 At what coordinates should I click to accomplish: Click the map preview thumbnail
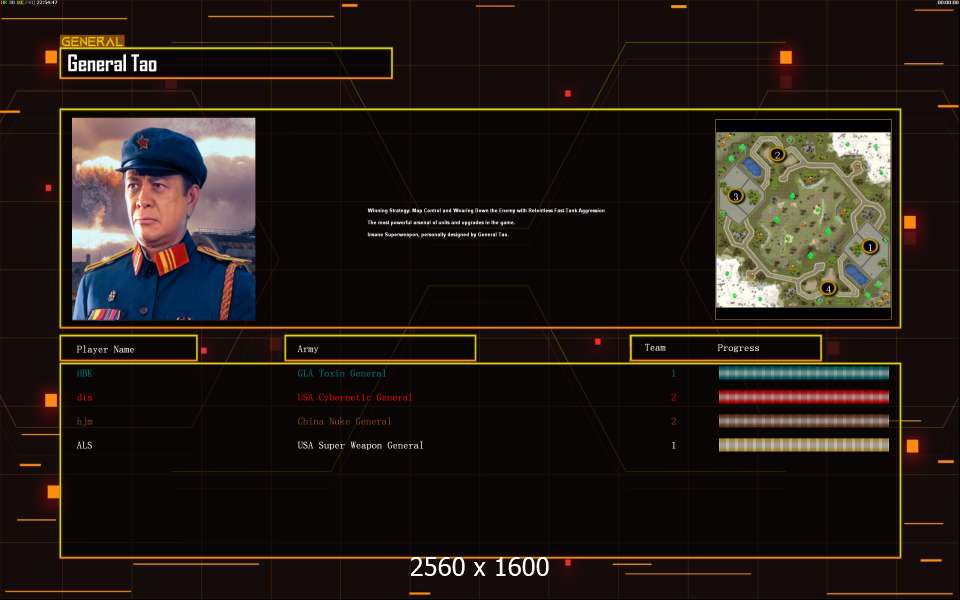point(803,220)
